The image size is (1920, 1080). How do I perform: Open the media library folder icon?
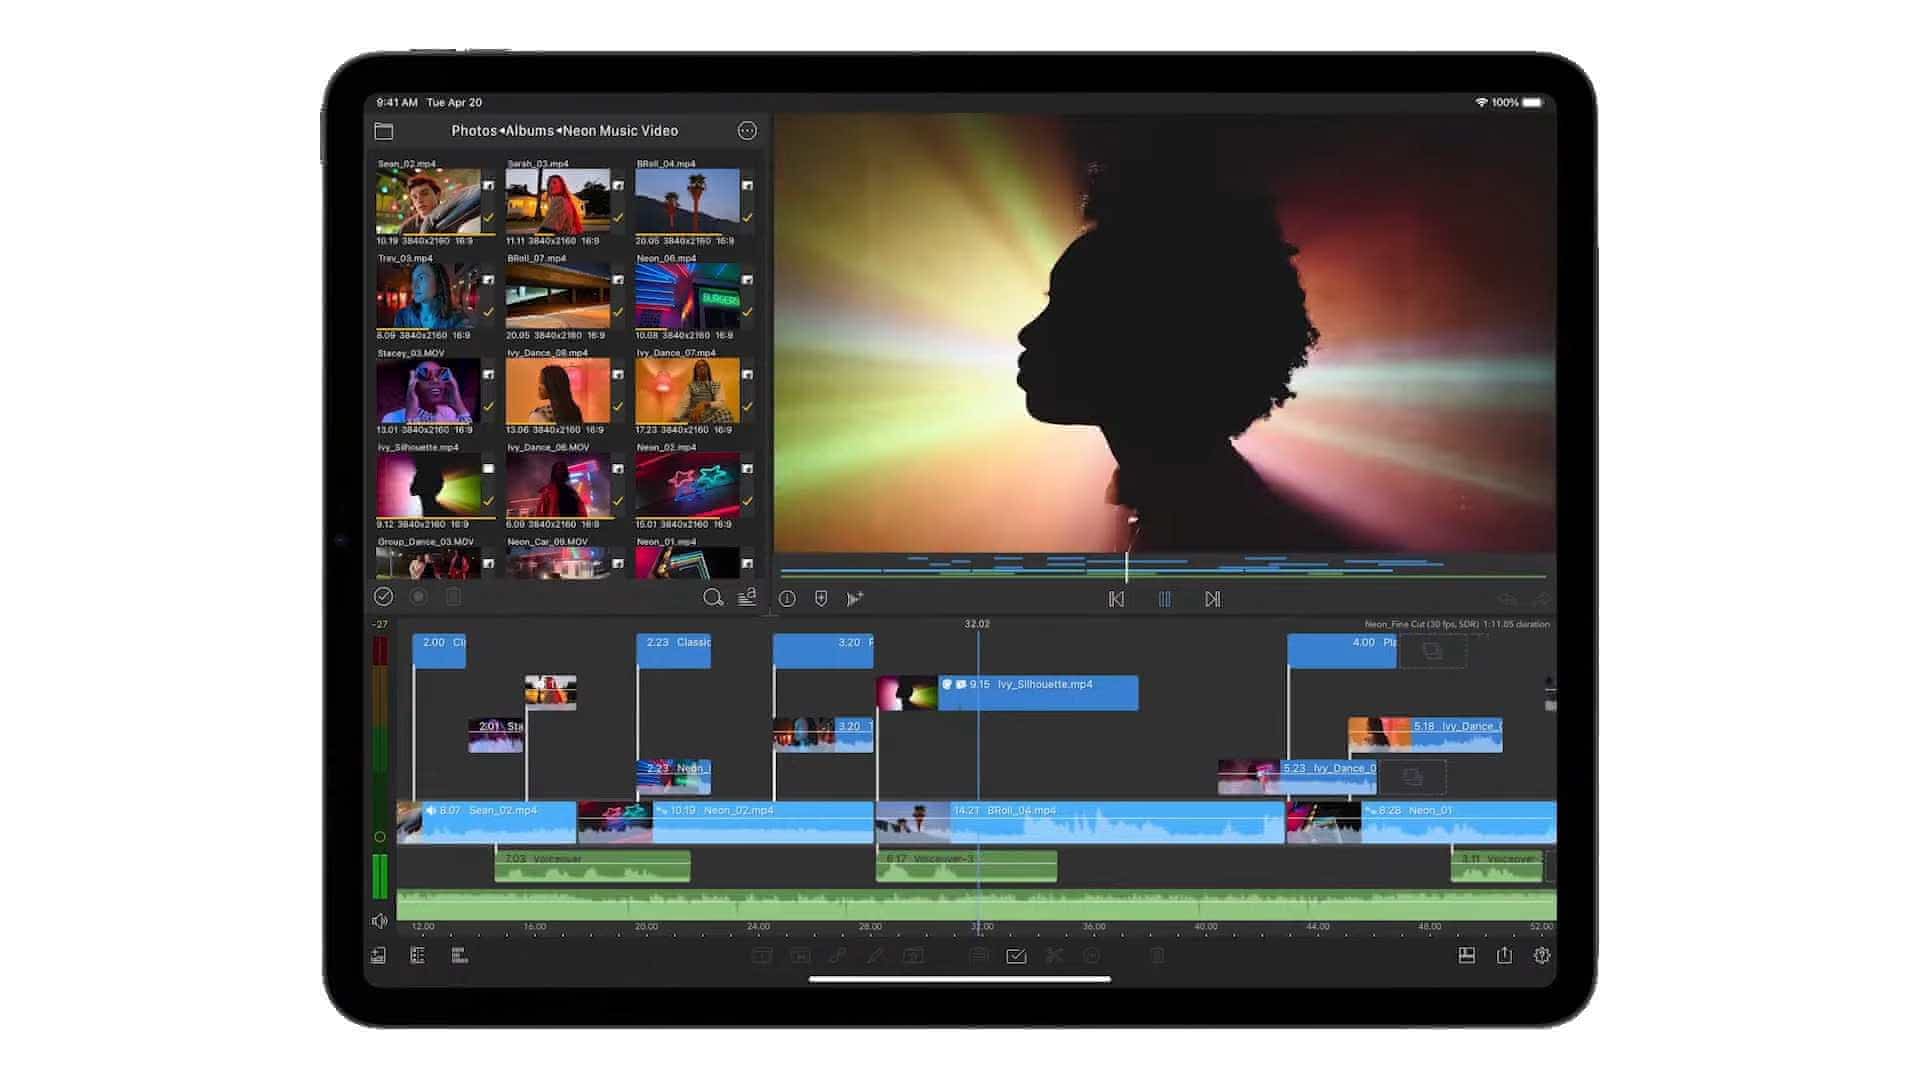pos(383,131)
